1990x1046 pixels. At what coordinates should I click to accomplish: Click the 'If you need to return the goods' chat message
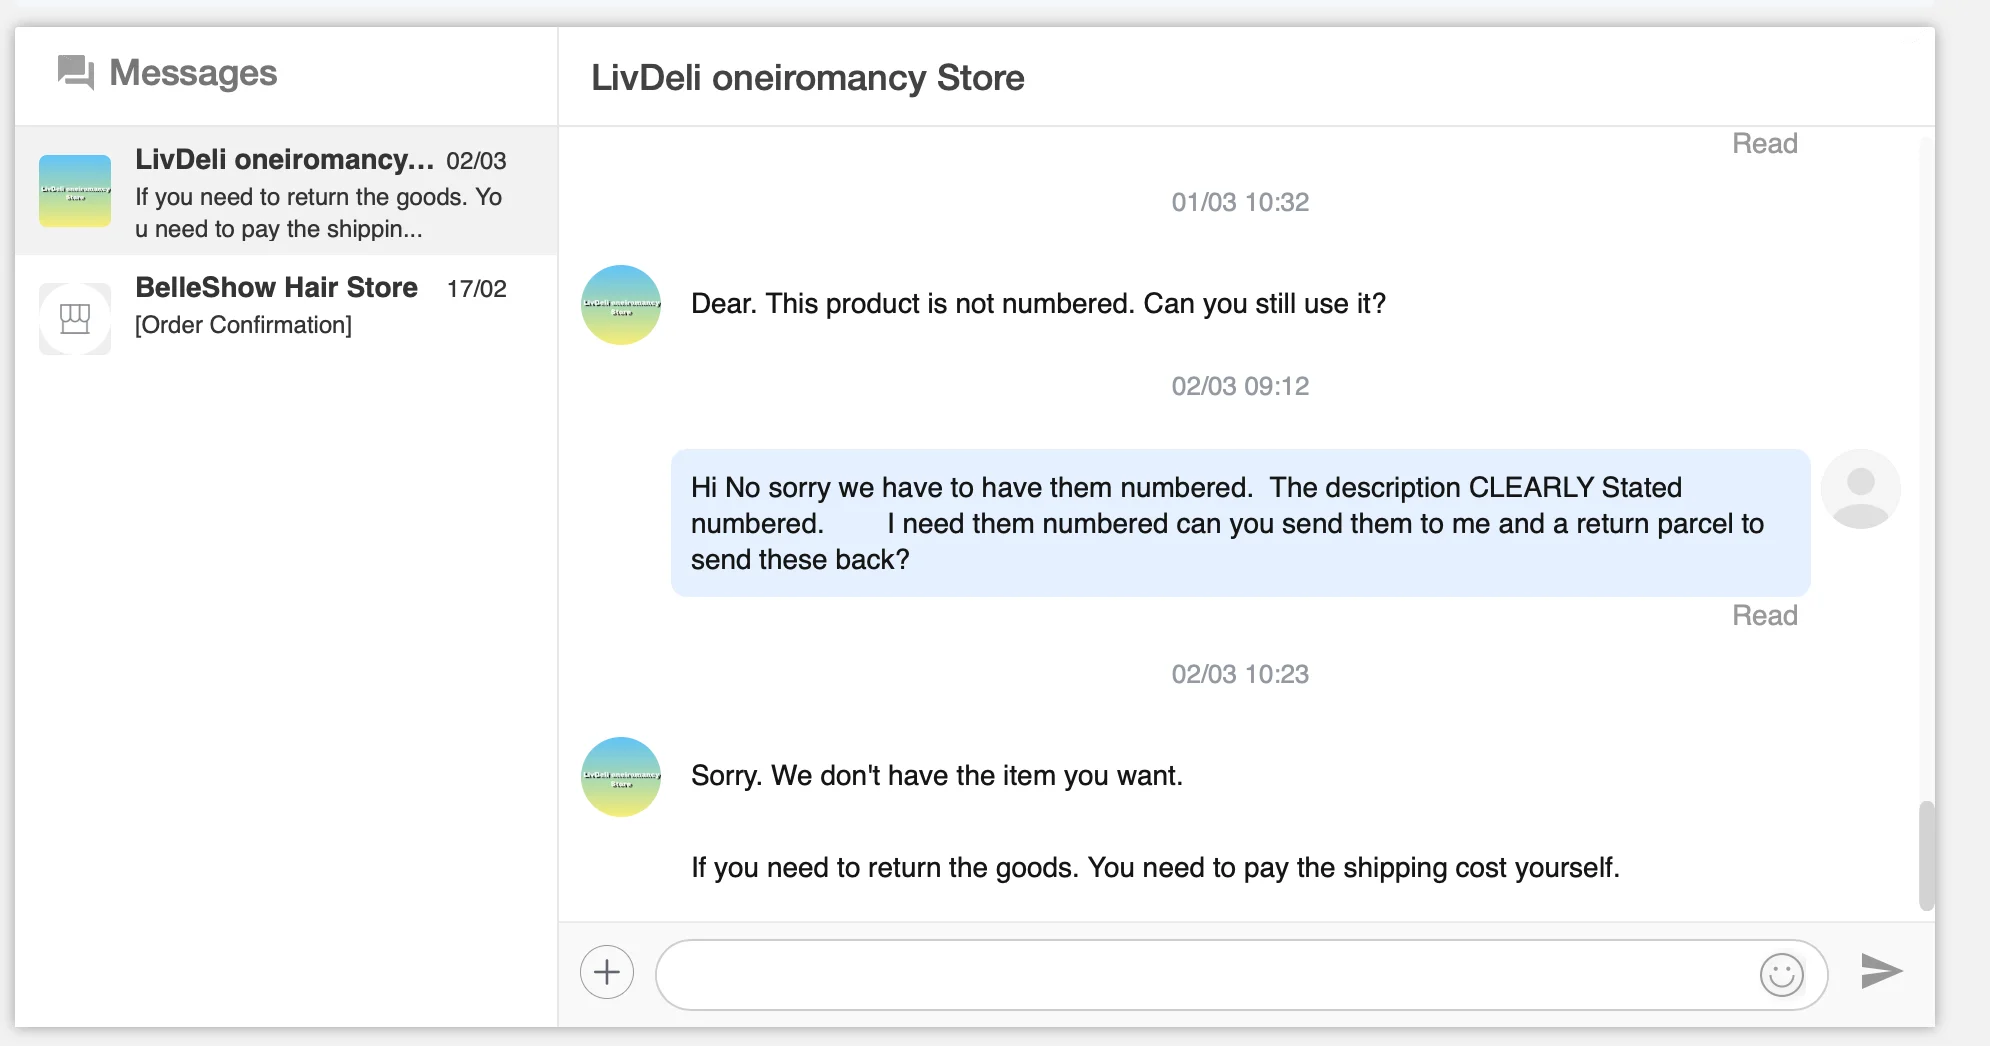click(1155, 867)
